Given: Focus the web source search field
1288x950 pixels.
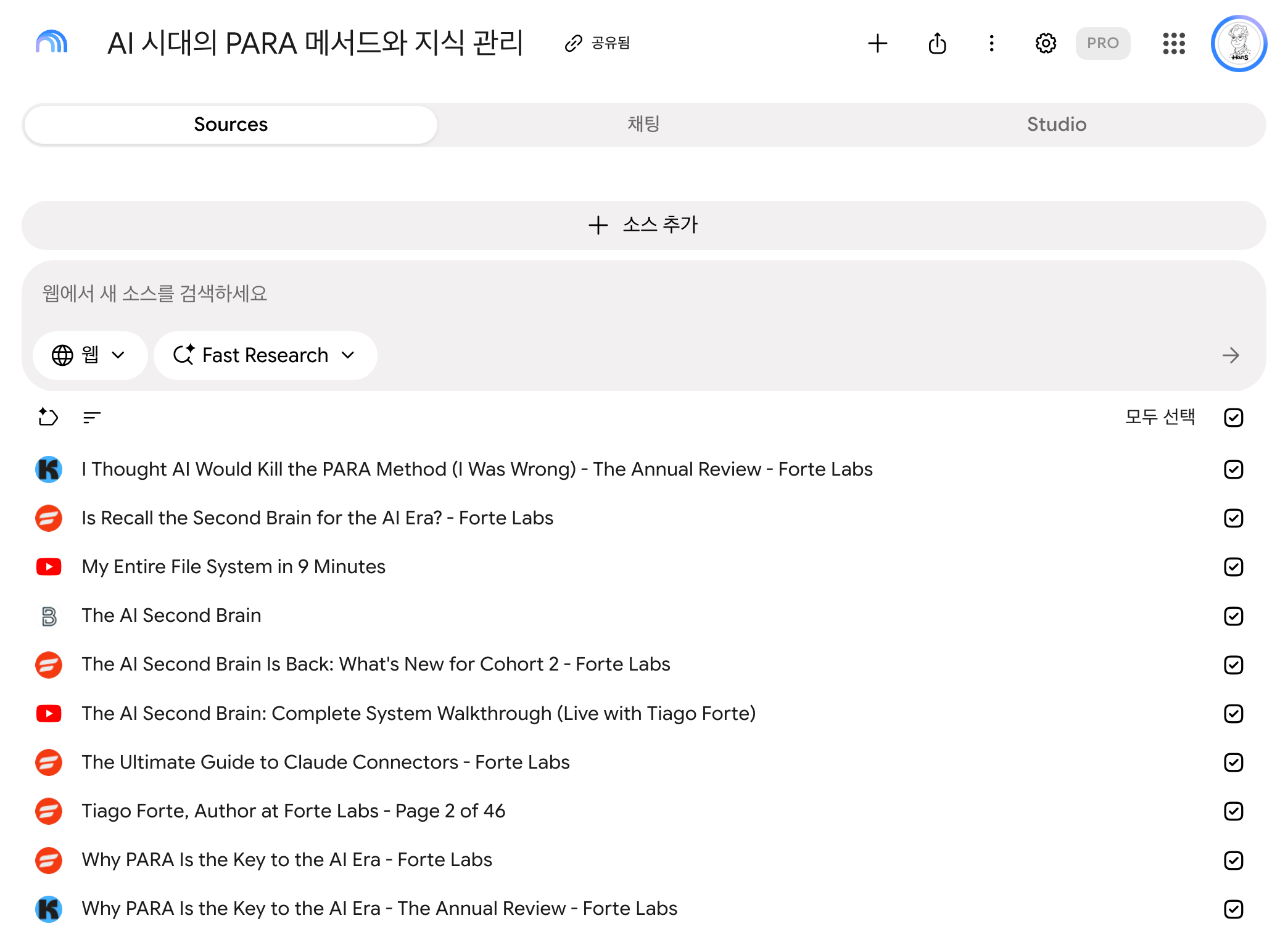Looking at the screenshot, I should coord(644,294).
